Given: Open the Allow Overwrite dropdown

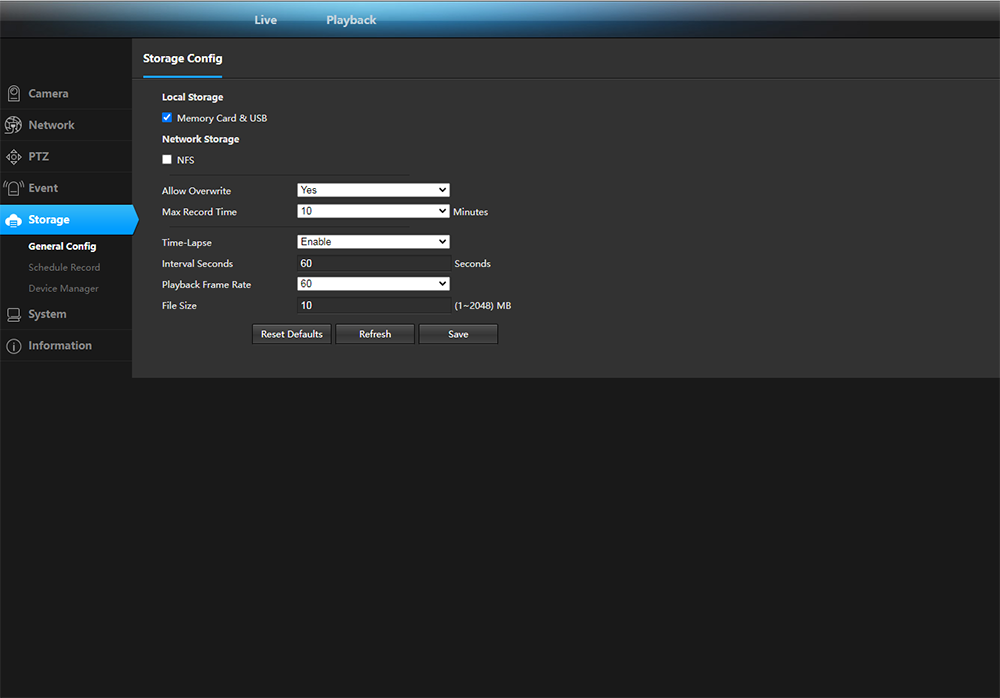Looking at the screenshot, I should point(373,190).
